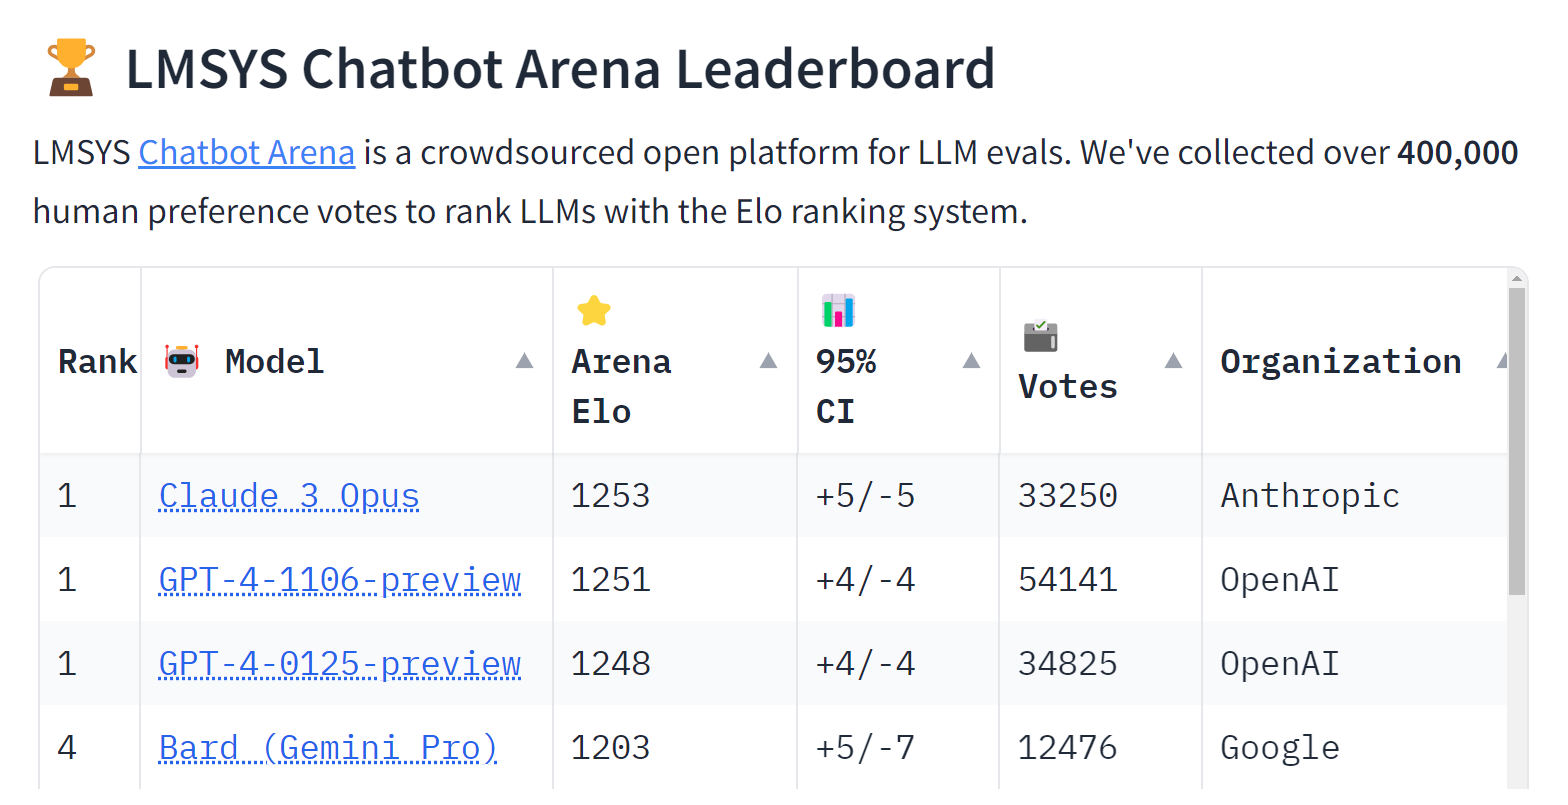This screenshot has height=805, width=1568.
Task: Sort table by Model column arrow
Action: (524, 361)
